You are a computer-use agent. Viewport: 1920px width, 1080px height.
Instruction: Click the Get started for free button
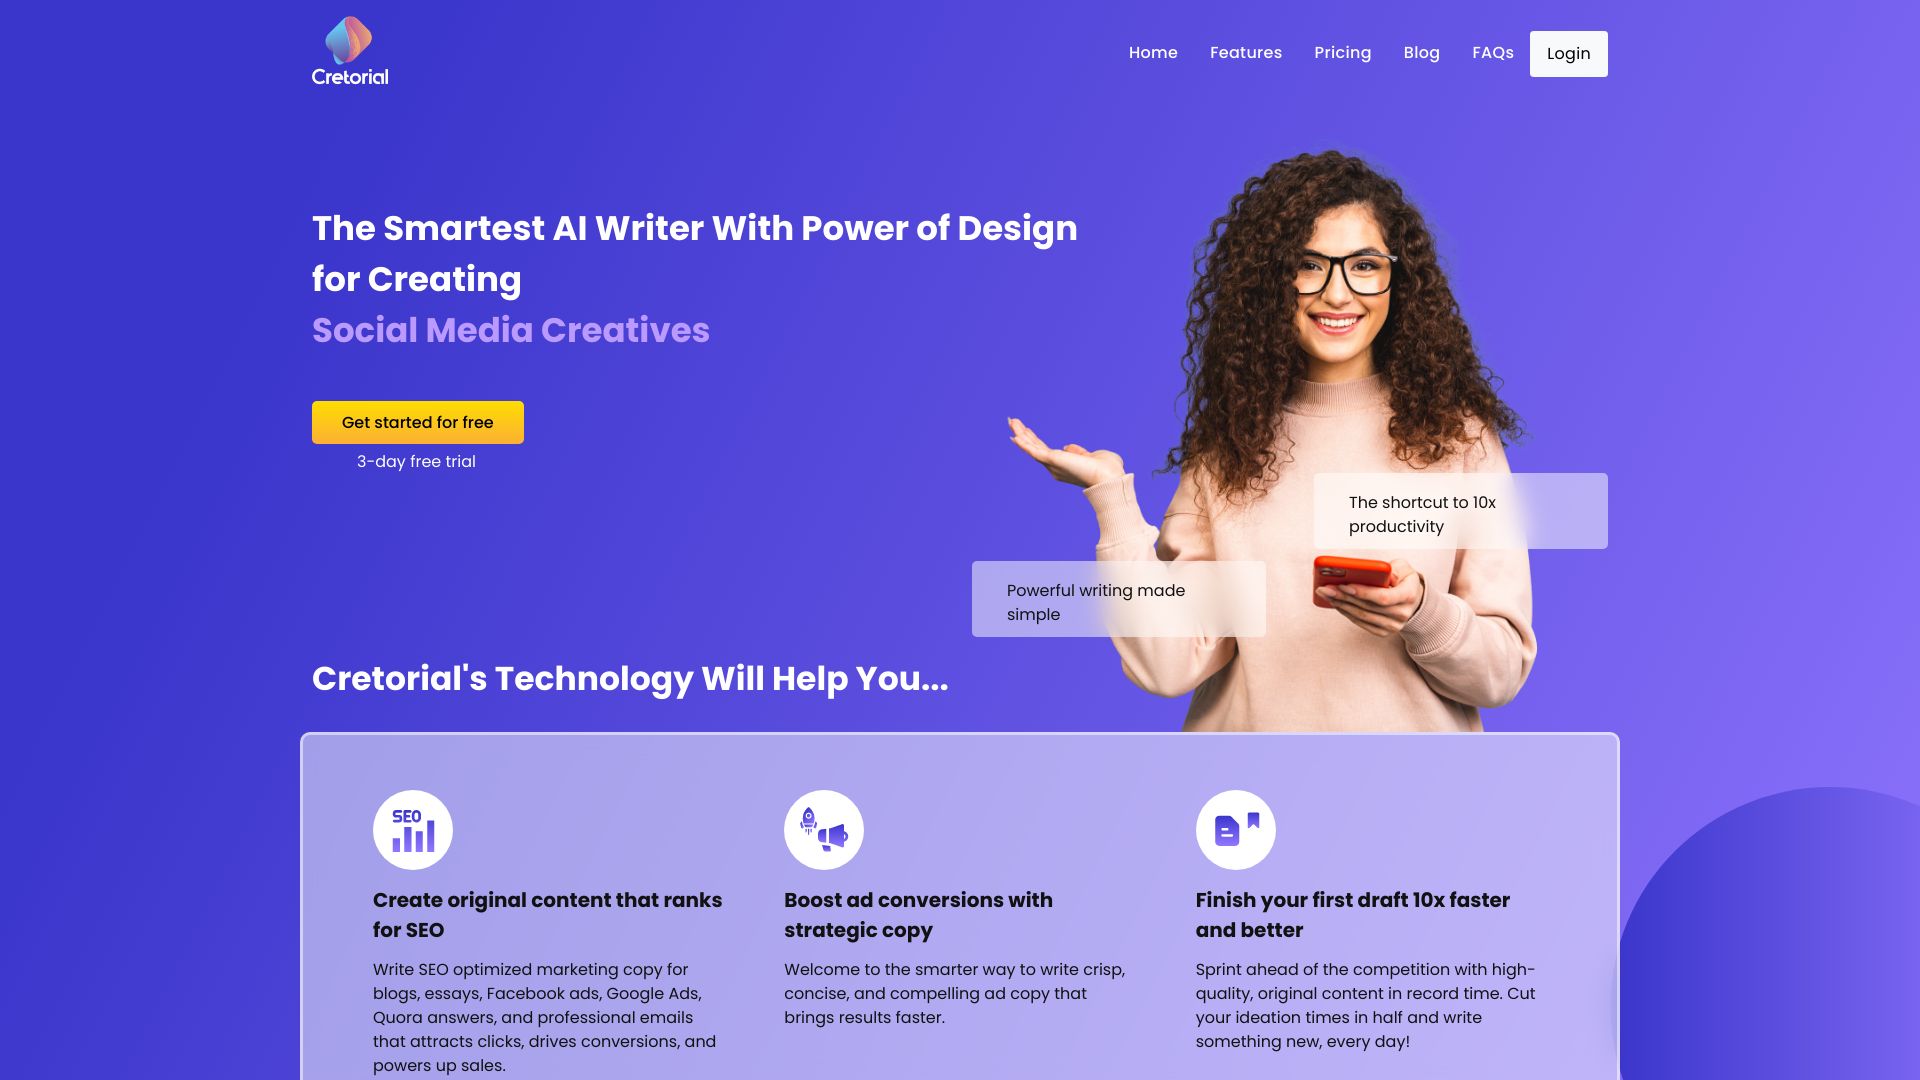tap(417, 422)
